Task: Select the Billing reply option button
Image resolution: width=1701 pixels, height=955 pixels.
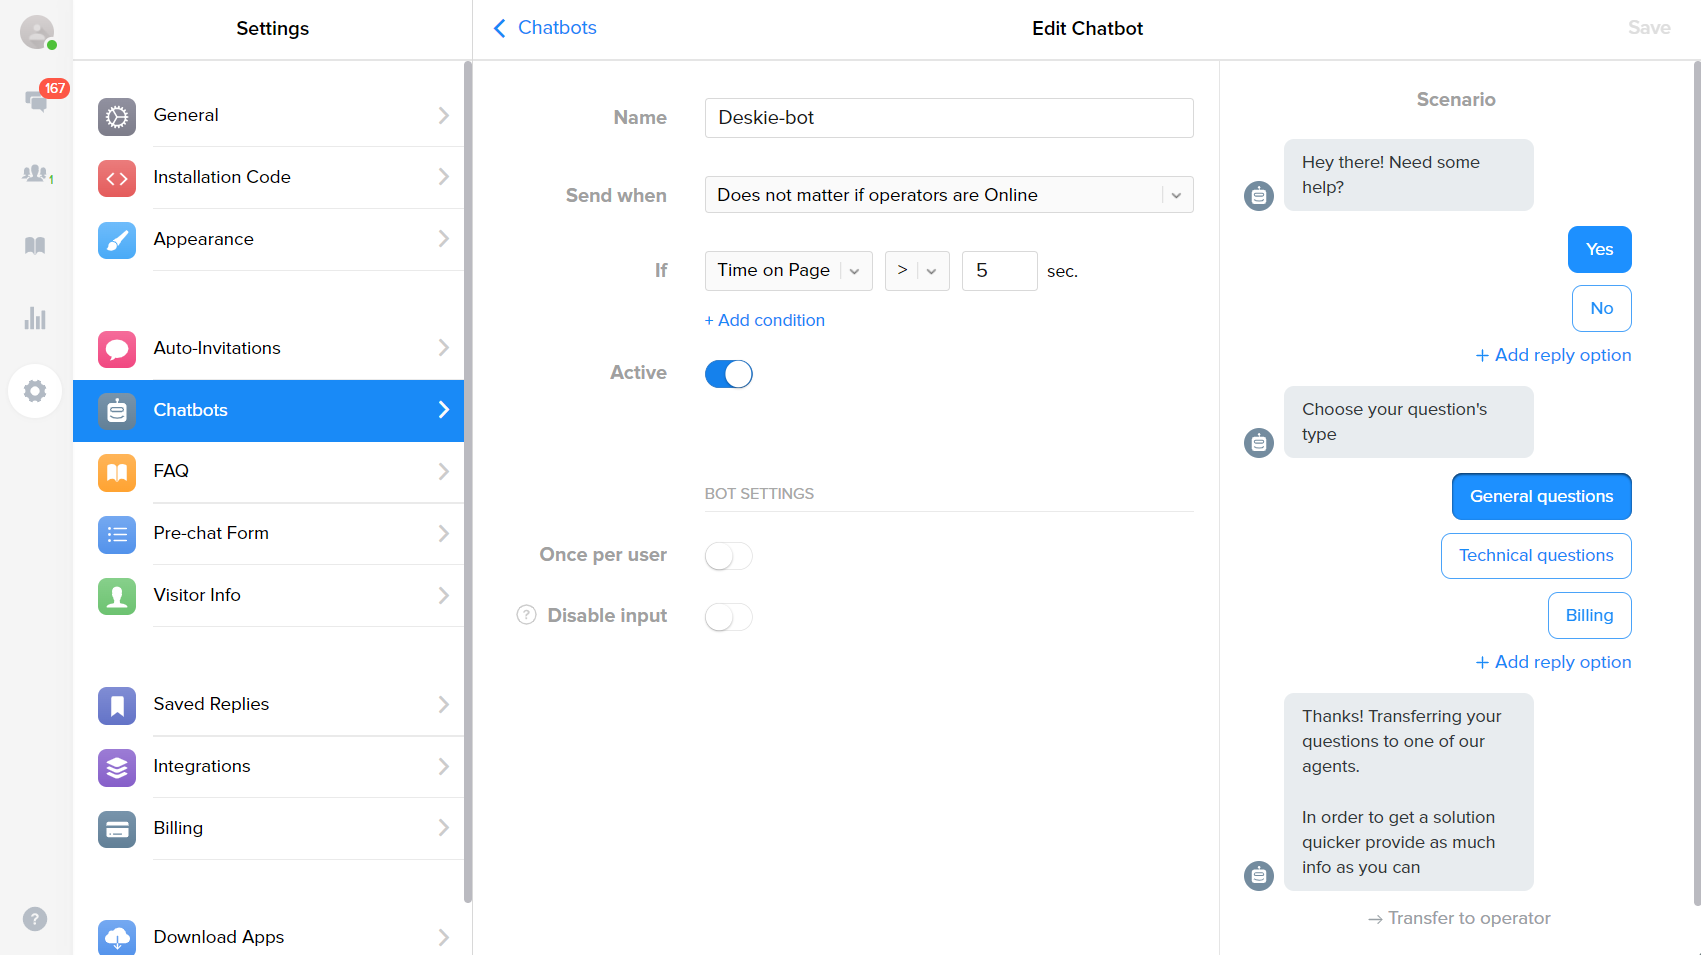Action: pos(1590,616)
